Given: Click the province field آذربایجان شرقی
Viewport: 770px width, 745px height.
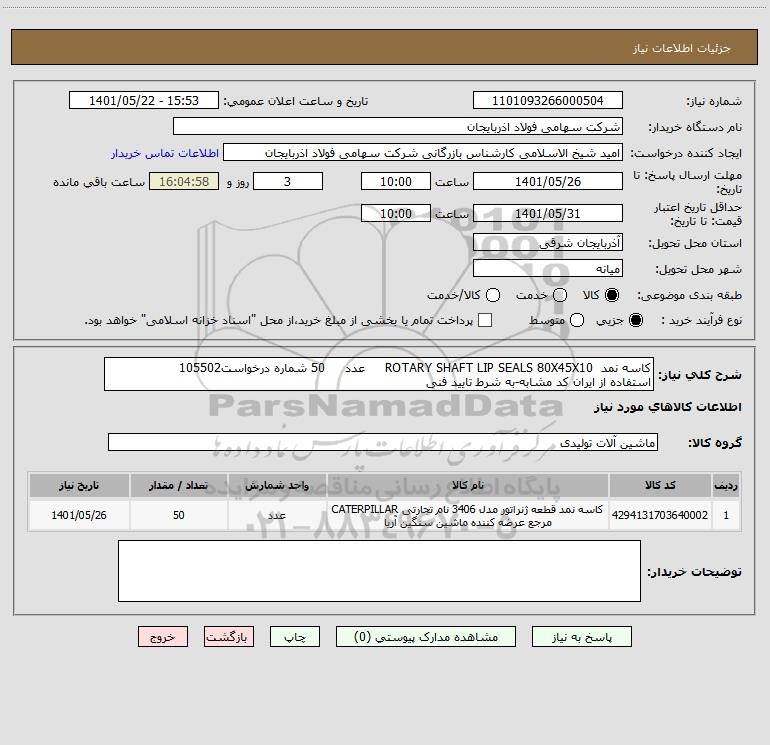Looking at the screenshot, I should click(548, 242).
